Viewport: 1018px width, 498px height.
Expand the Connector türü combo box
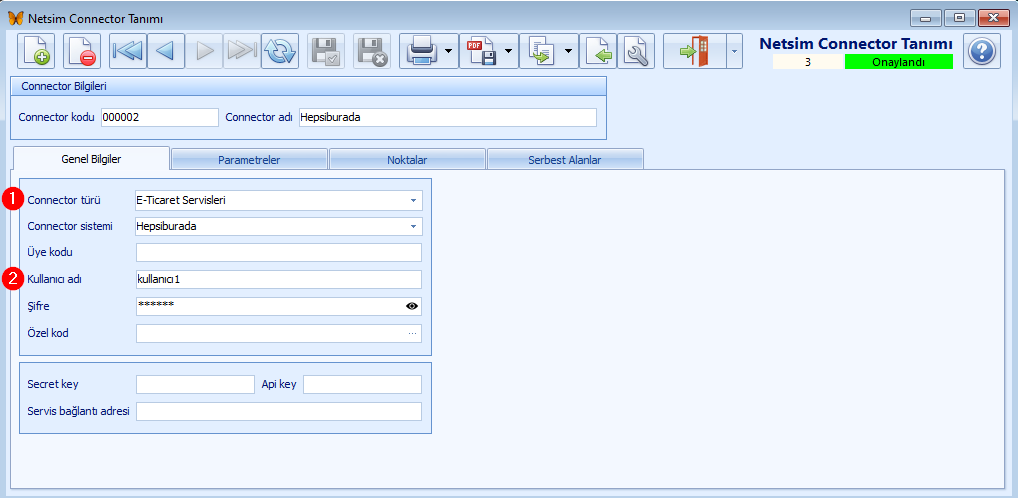click(413, 201)
